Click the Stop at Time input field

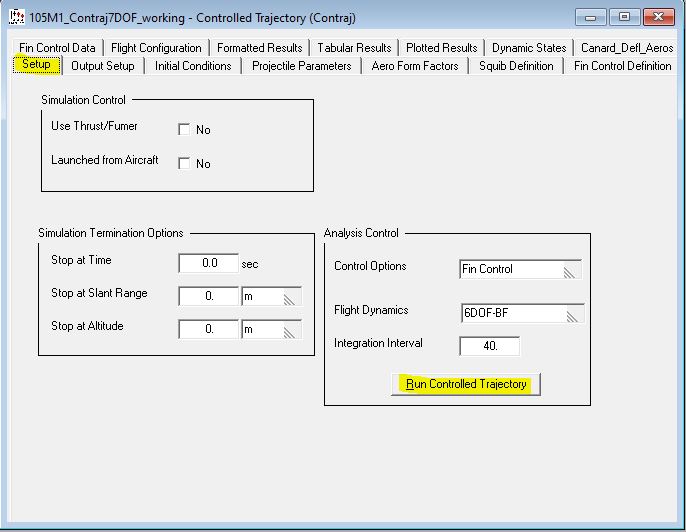tap(209, 264)
